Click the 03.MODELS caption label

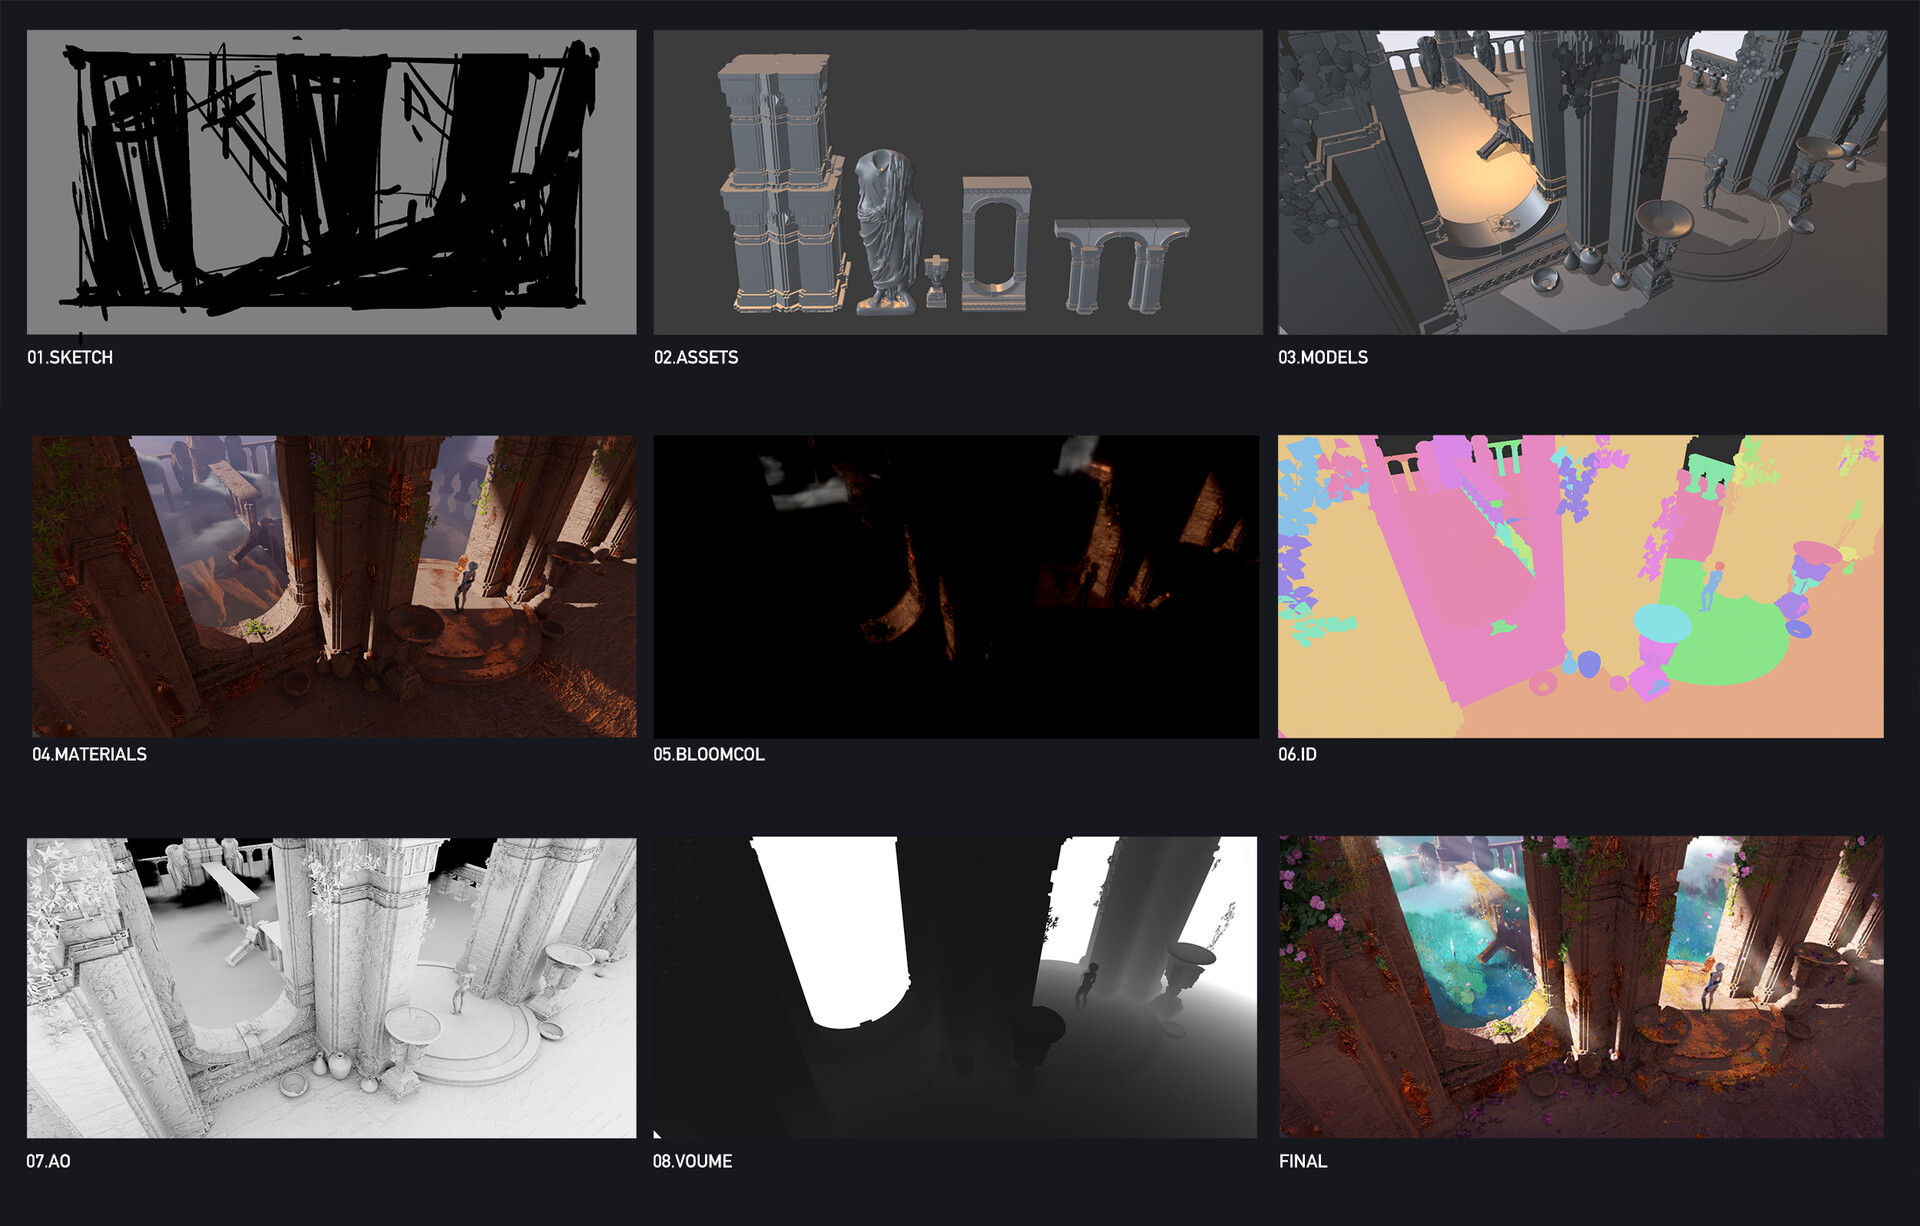coord(1323,357)
